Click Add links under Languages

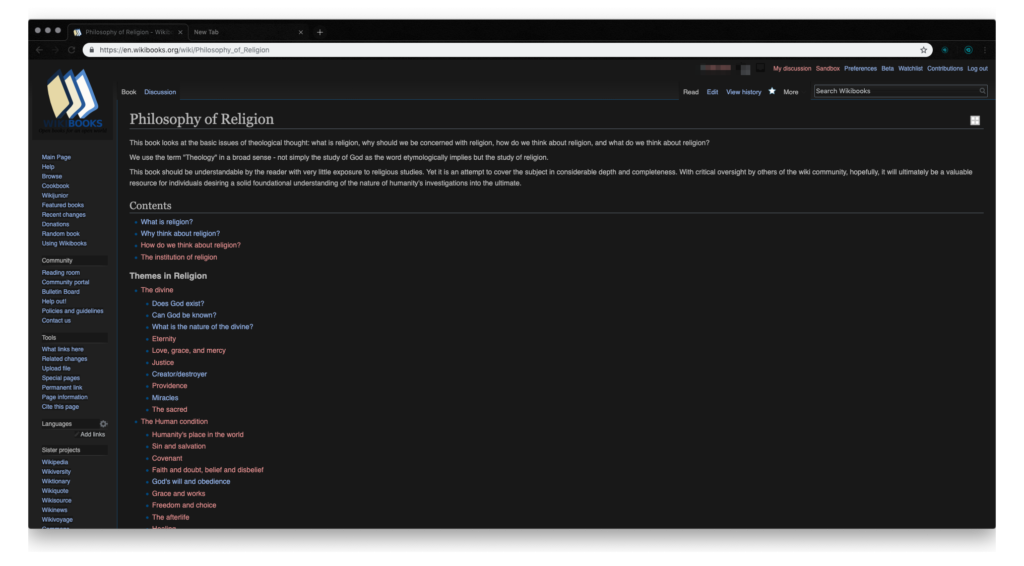coord(92,434)
